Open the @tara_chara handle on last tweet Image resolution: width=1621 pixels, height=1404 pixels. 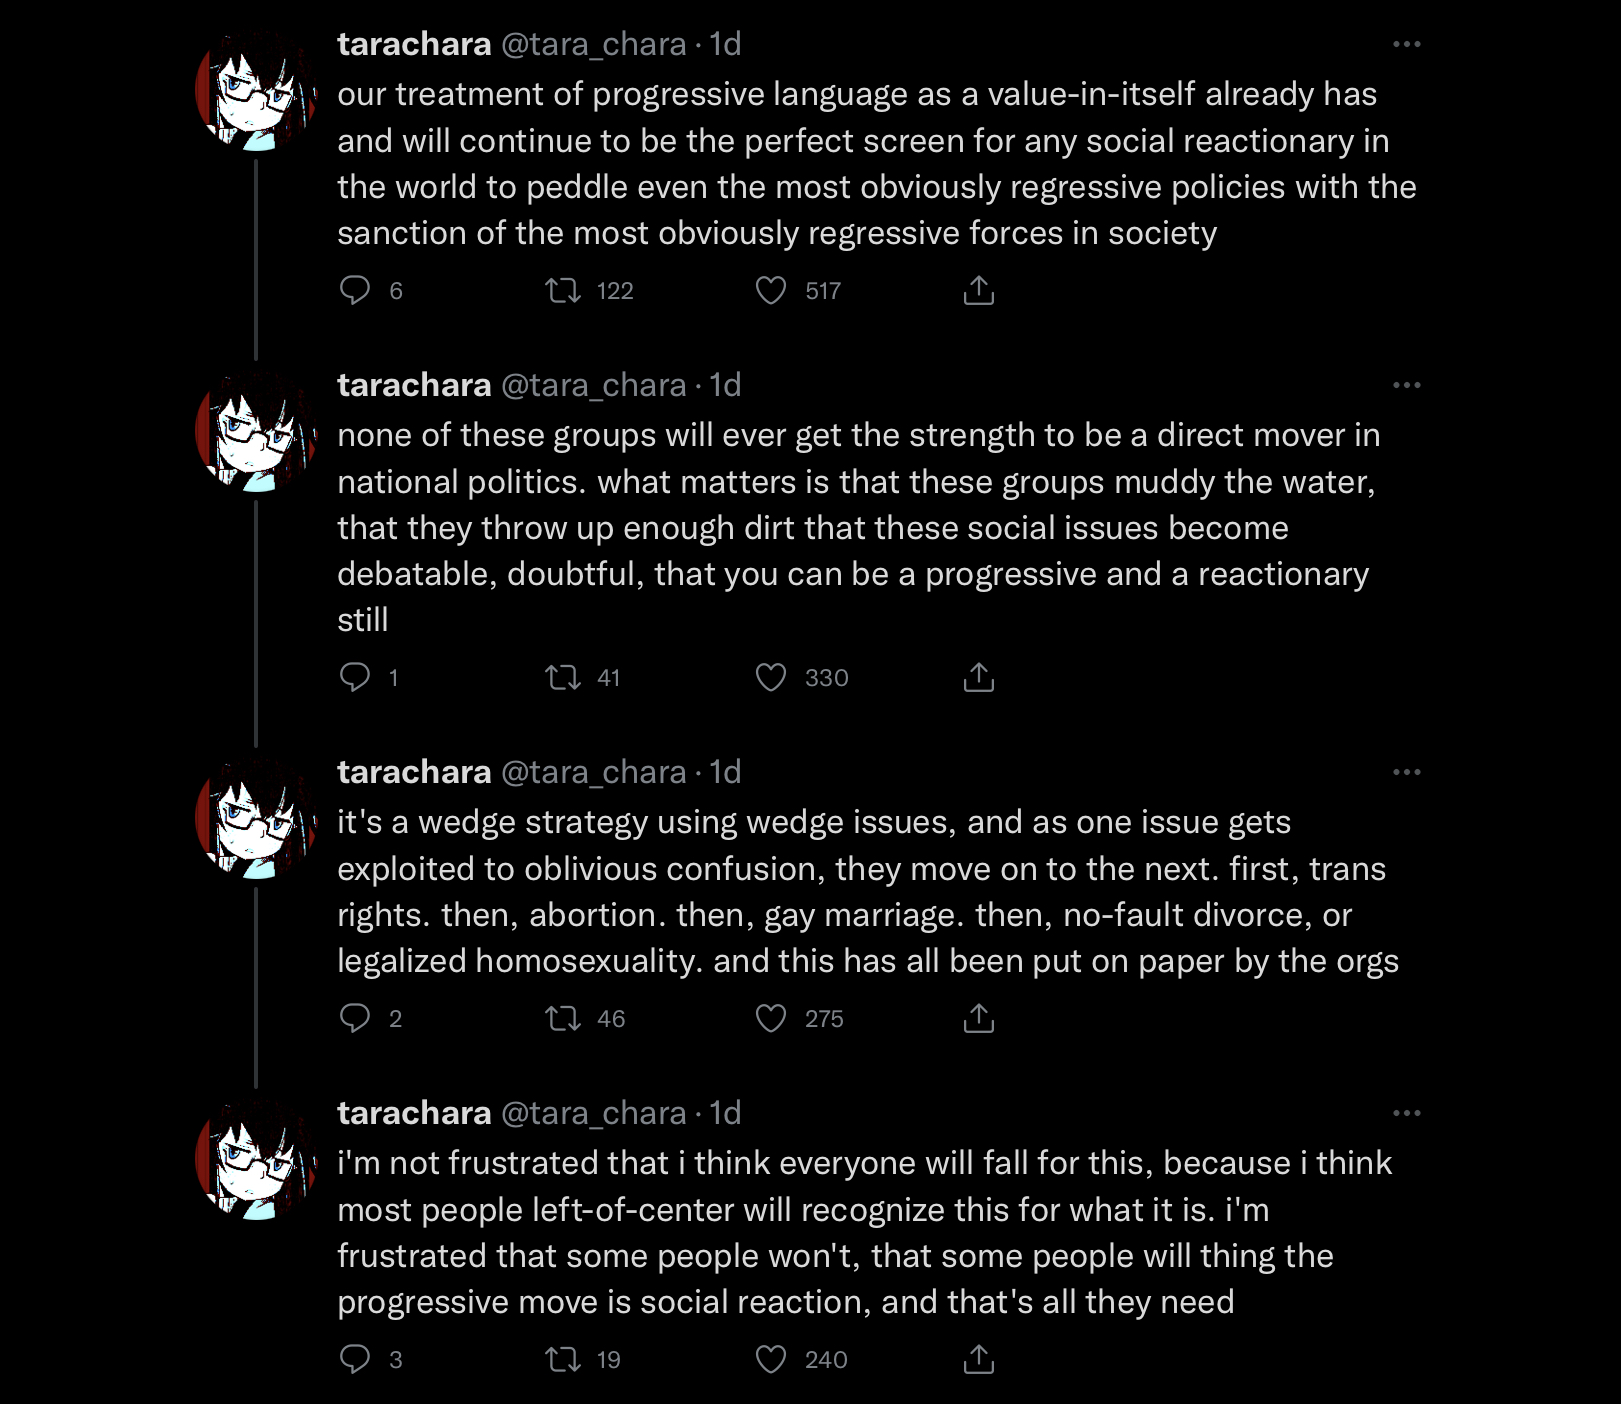coord(594,1113)
